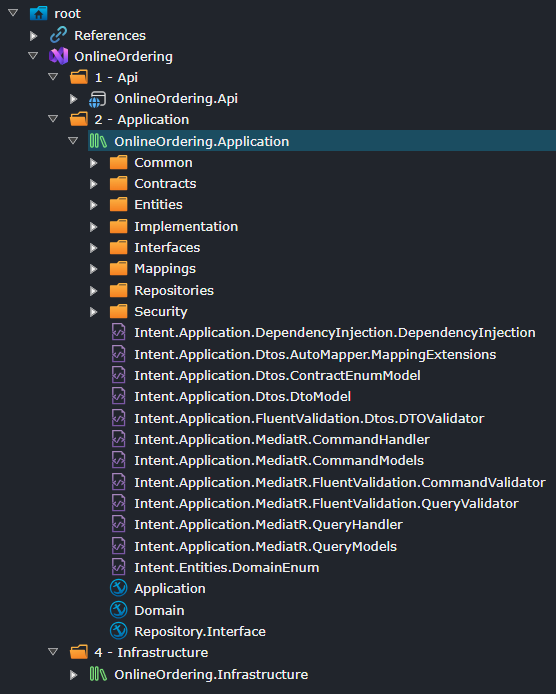Image resolution: width=556 pixels, height=694 pixels.
Task: Select the References label
Action: [110, 35]
